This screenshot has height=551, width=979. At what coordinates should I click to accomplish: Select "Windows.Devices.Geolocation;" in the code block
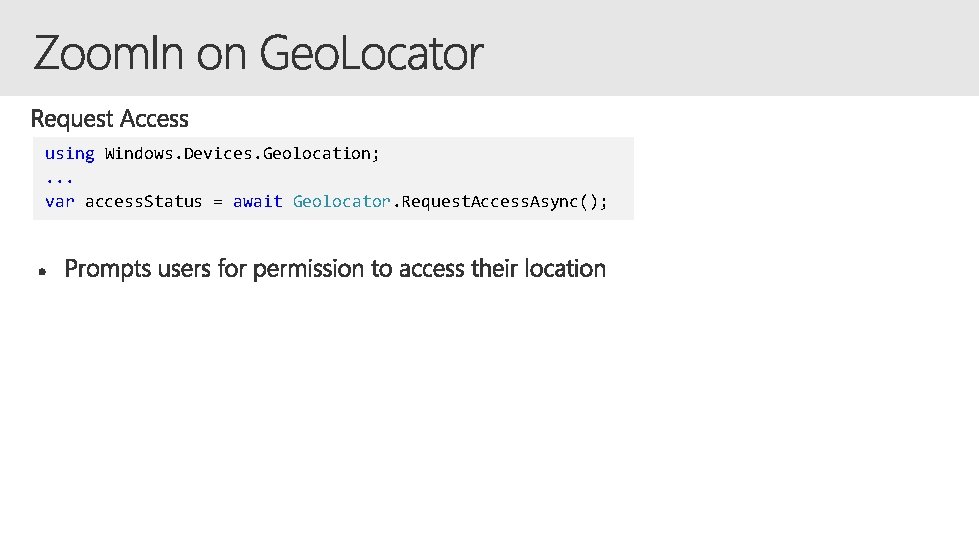tap(242, 153)
